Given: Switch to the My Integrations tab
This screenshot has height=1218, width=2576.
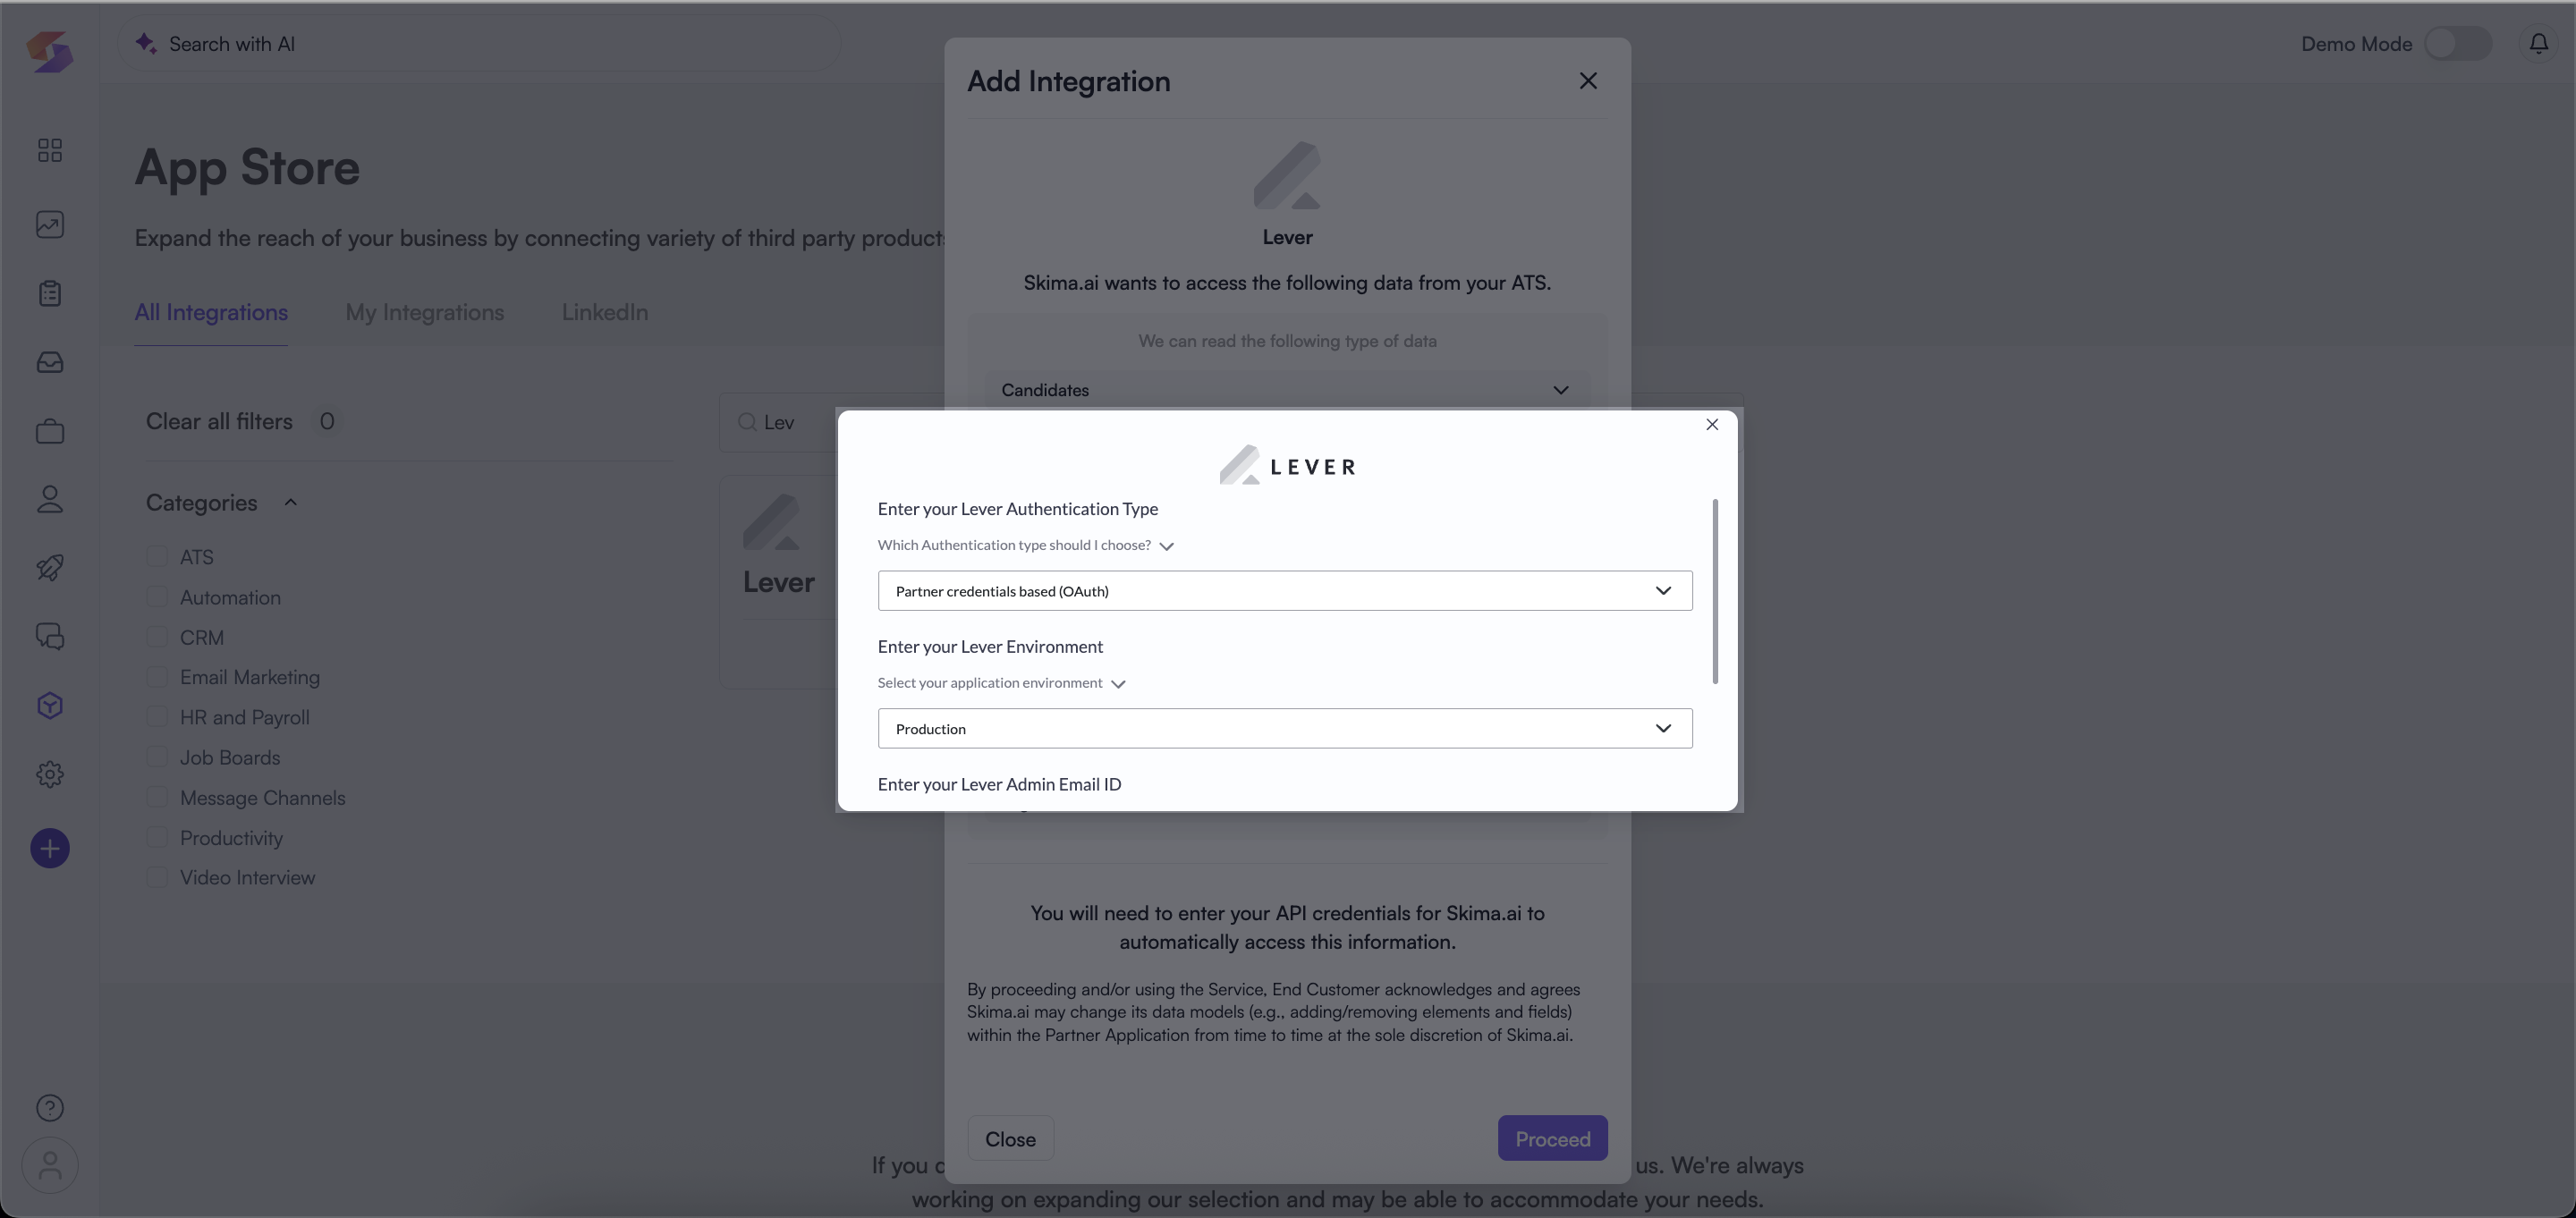Looking at the screenshot, I should point(424,313).
